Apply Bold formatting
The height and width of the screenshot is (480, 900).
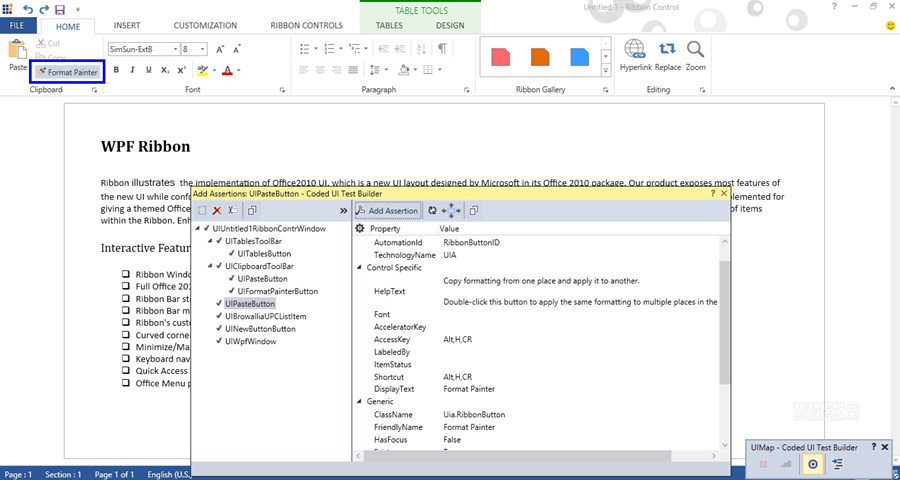click(x=116, y=70)
